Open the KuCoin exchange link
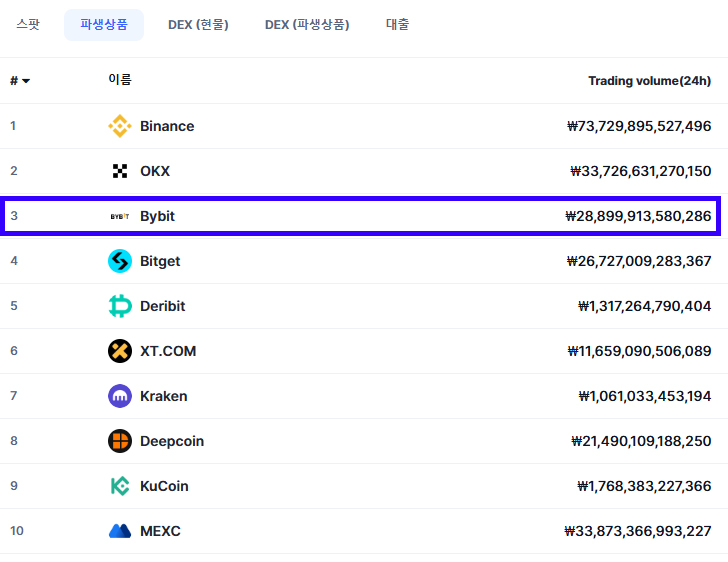This screenshot has width=728, height=562. tap(164, 486)
